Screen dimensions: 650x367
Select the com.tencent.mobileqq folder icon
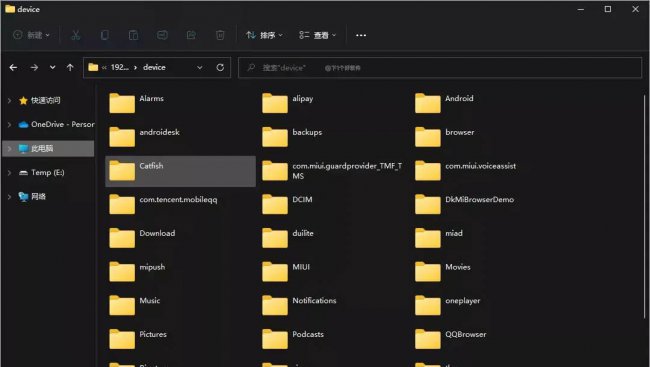point(122,204)
